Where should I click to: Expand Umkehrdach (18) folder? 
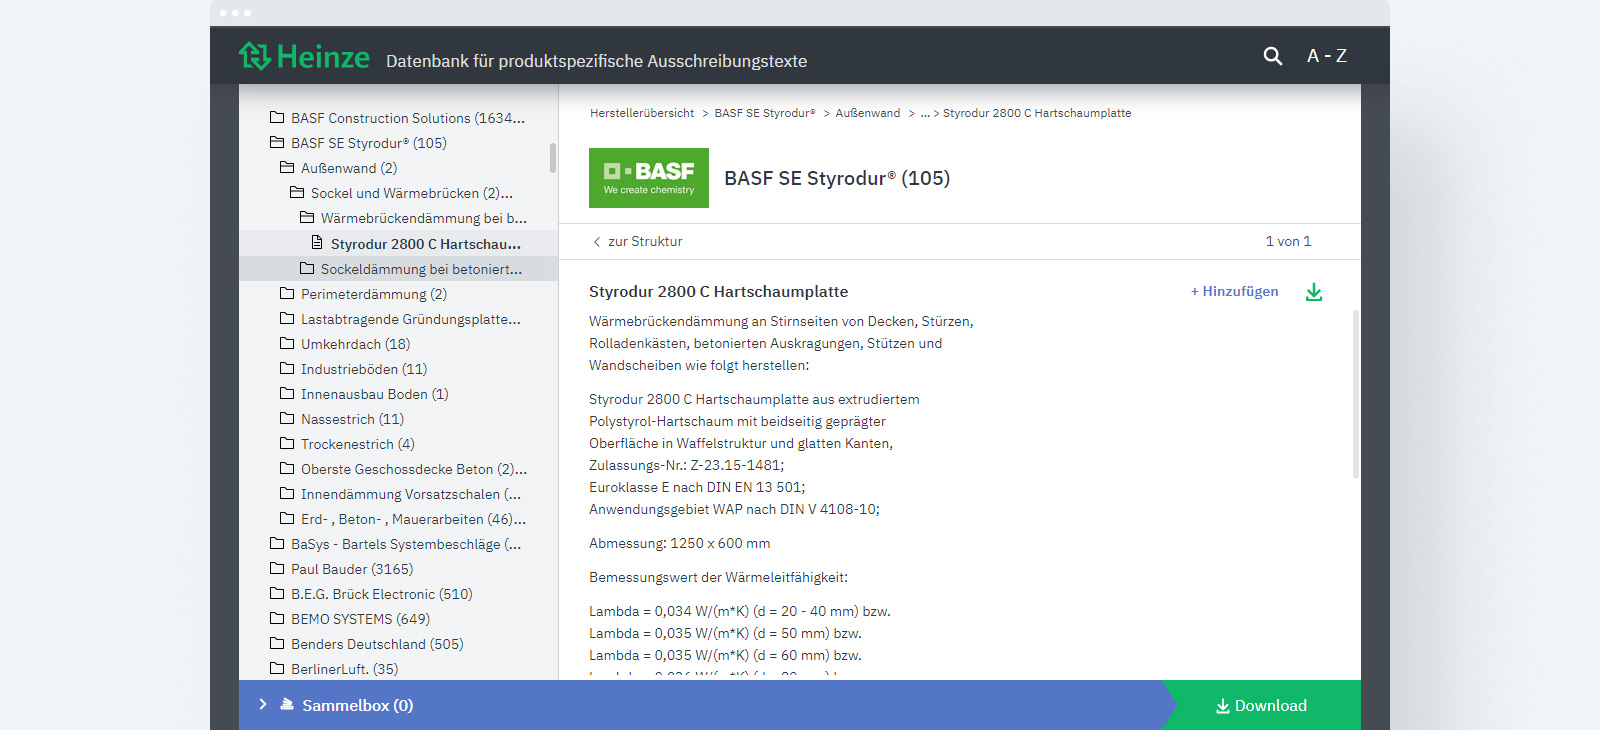[x=345, y=344]
